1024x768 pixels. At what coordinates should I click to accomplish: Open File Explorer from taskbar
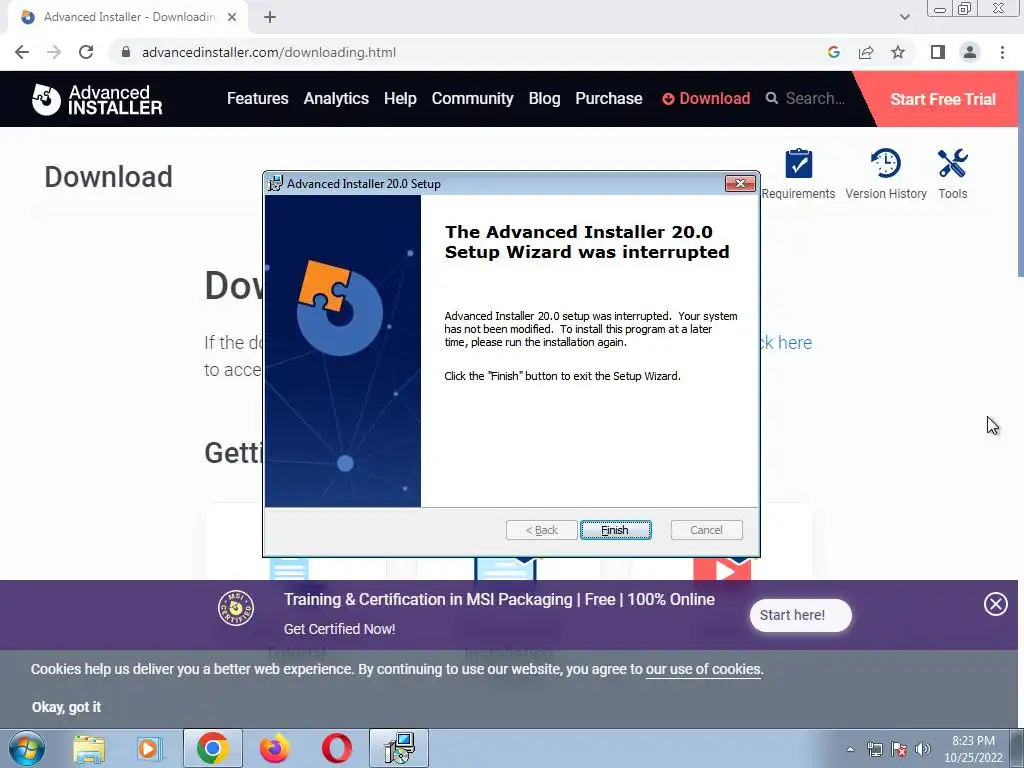[89, 748]
